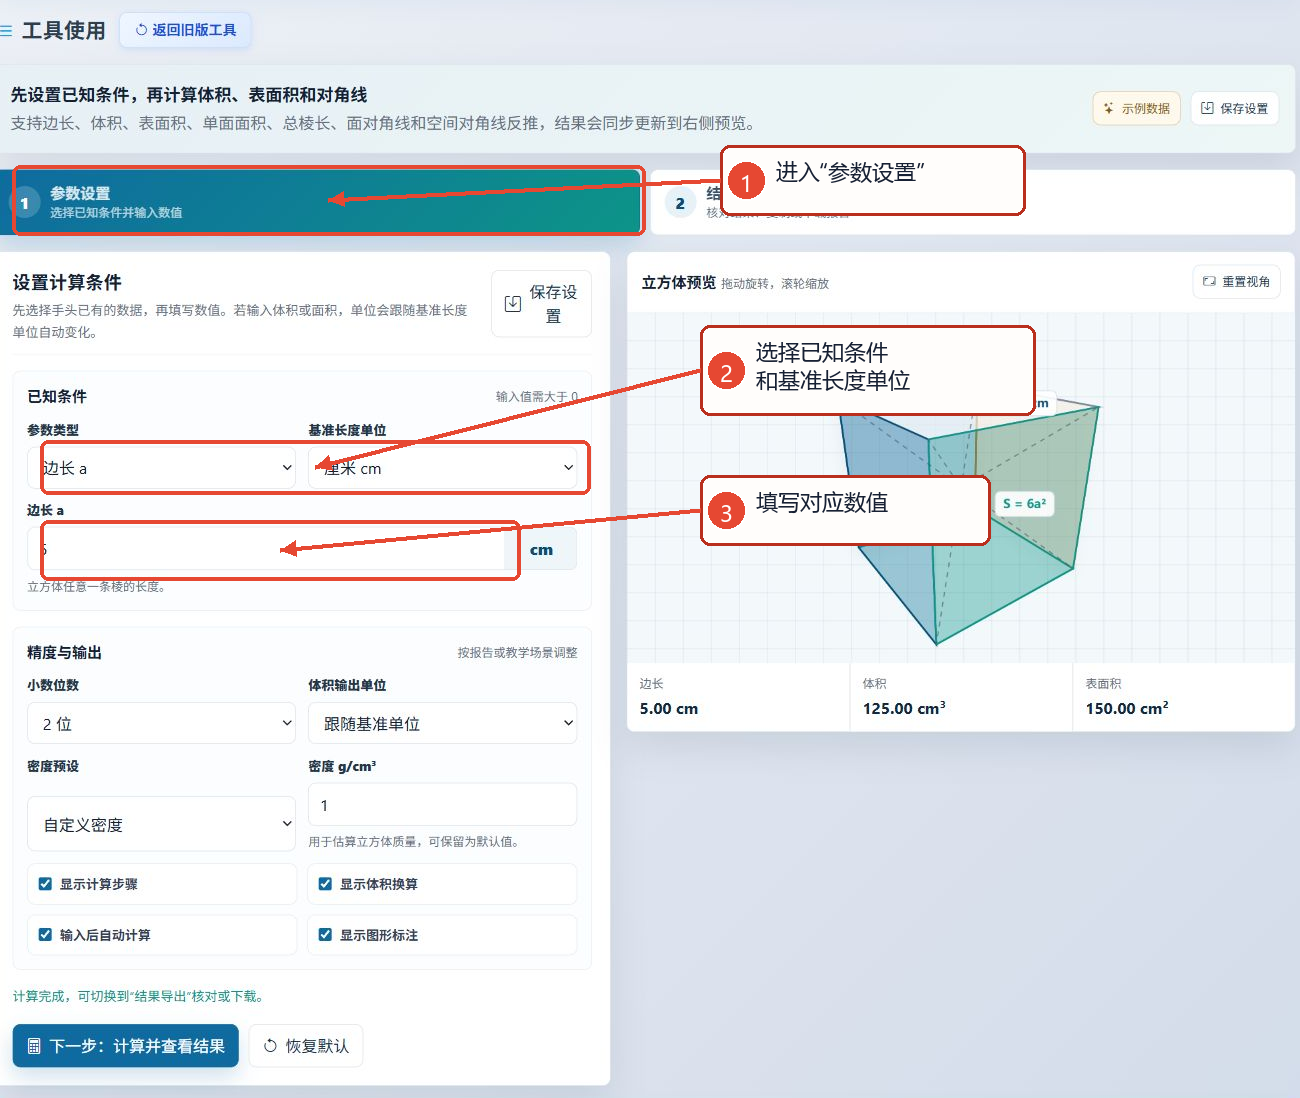Click the reset arrow icon in 恢复默认

(270, 1046)
